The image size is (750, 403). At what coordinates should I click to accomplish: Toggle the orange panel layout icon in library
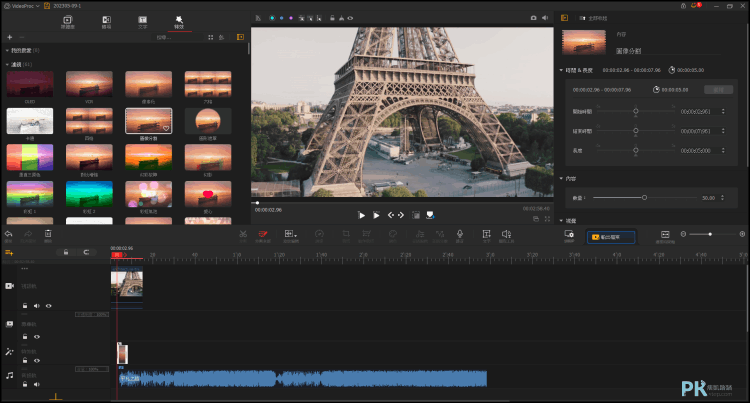click(x=240, y=37)
